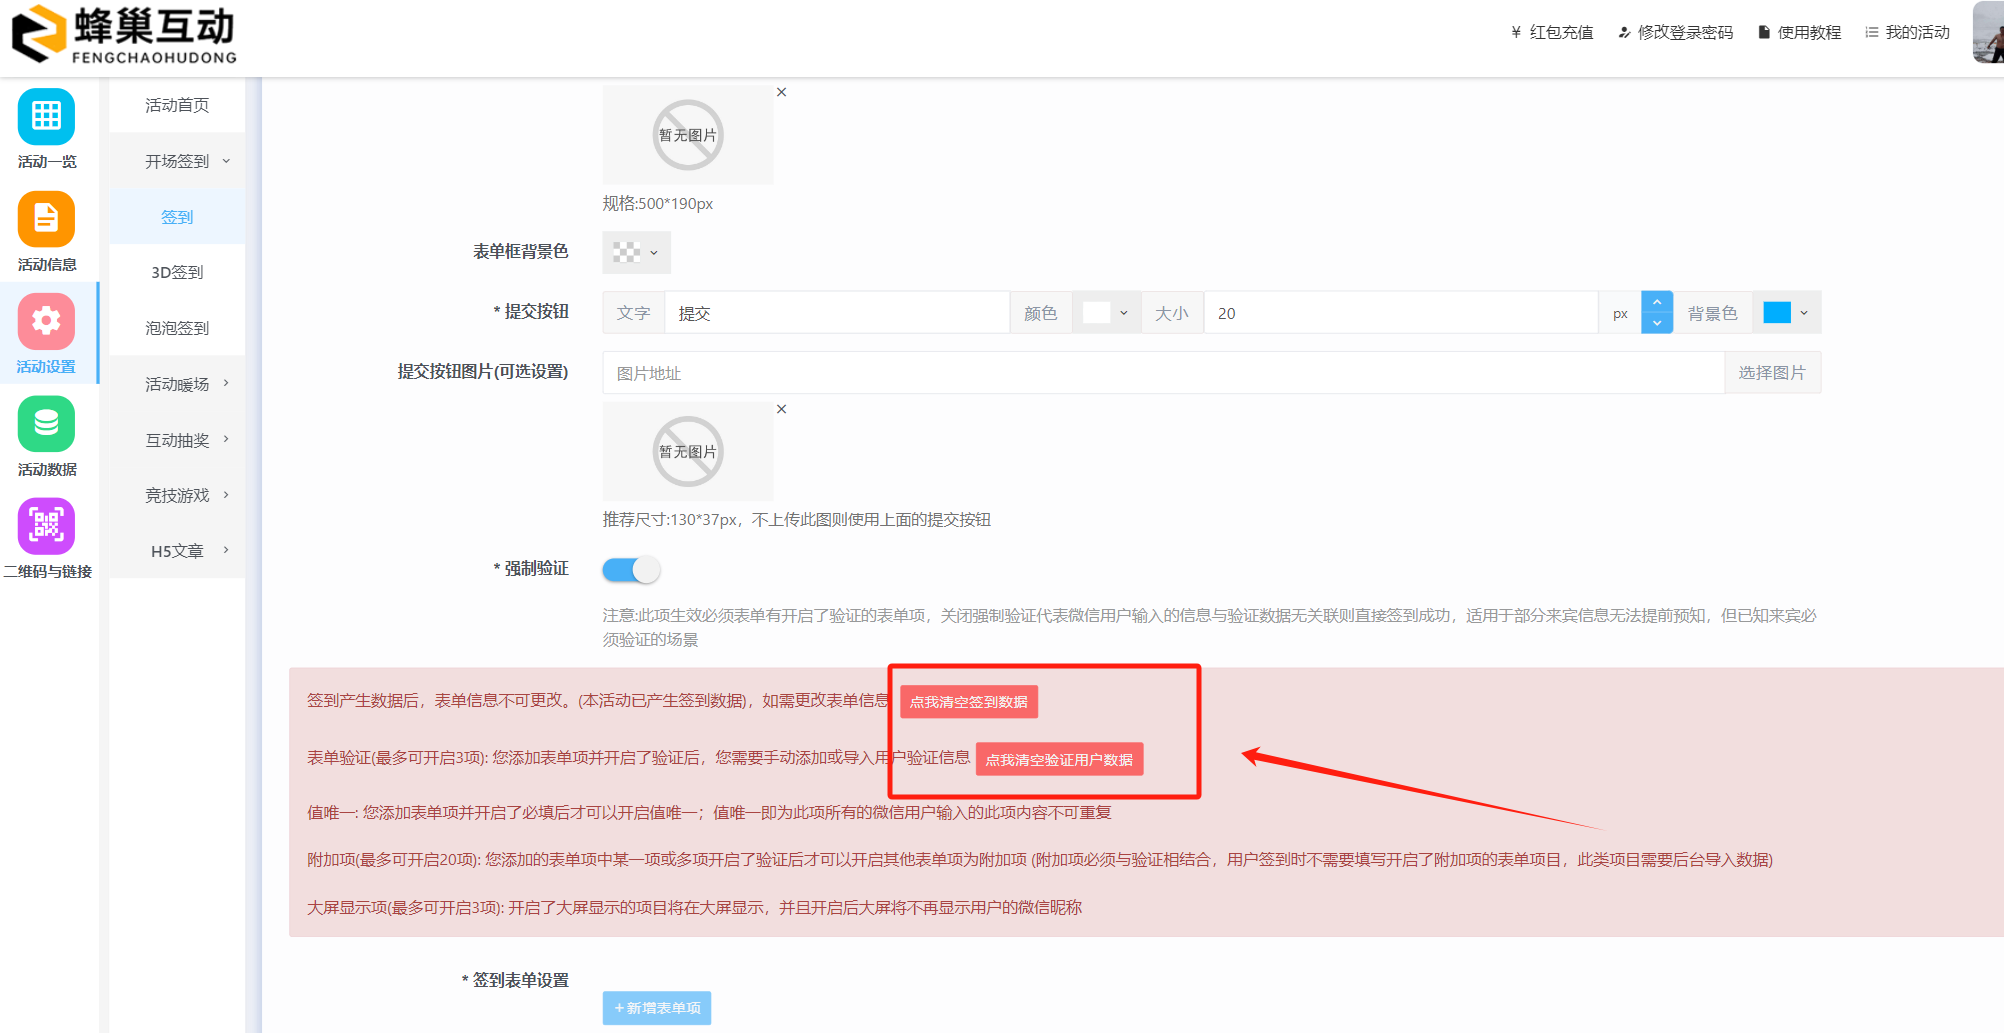Increase the button font size with the up arrow

pos(1657,302)
